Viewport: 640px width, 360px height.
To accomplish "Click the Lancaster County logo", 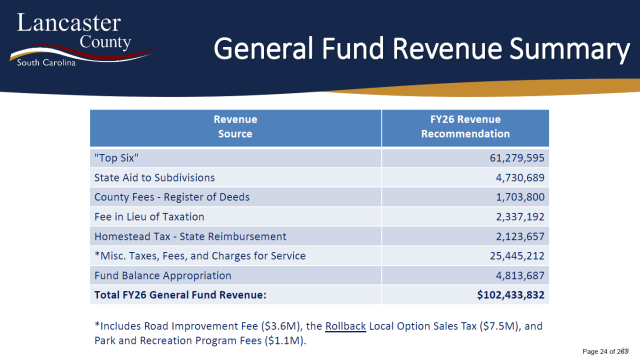I will pos(82,40).
